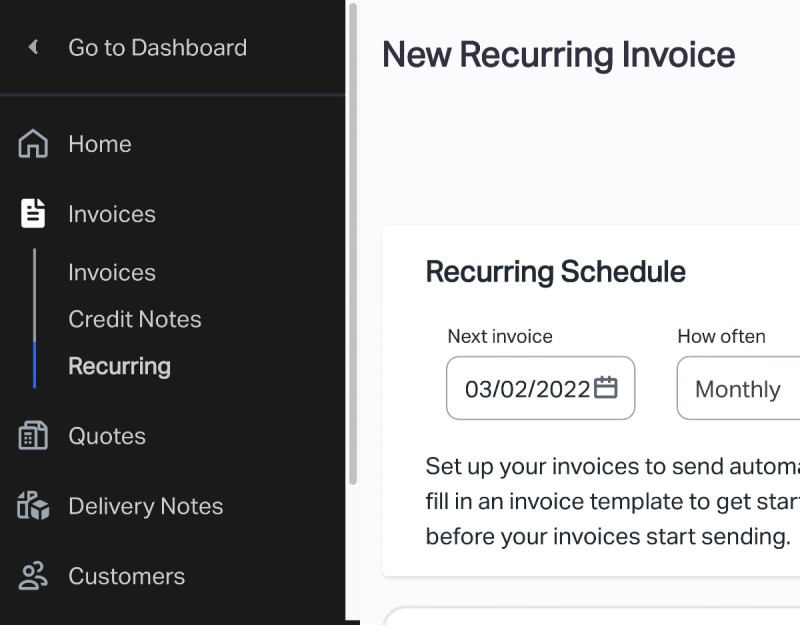The image size is (800, 625).
Task: Select the Home icon in the sidebar
Action: coord(33,144)
